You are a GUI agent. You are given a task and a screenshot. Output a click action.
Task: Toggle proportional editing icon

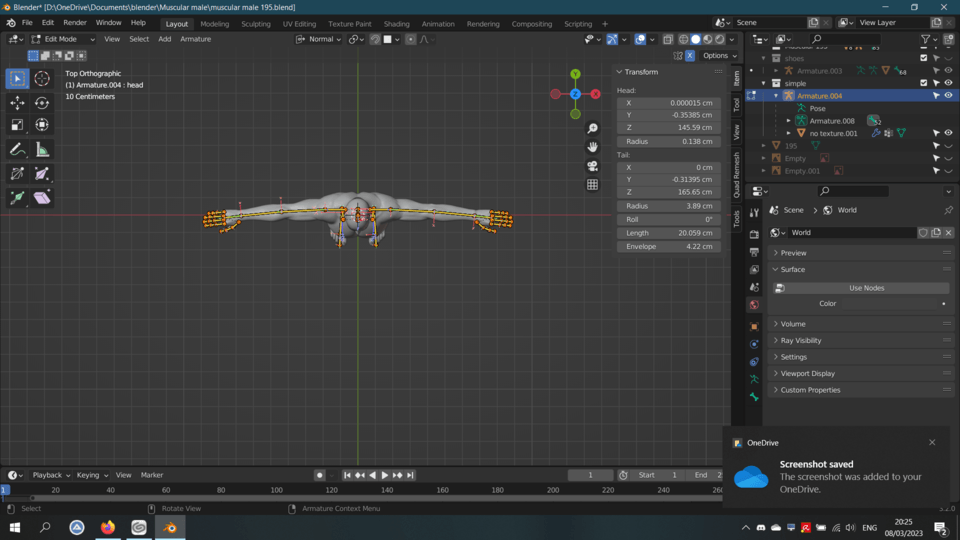pos(411,39)
